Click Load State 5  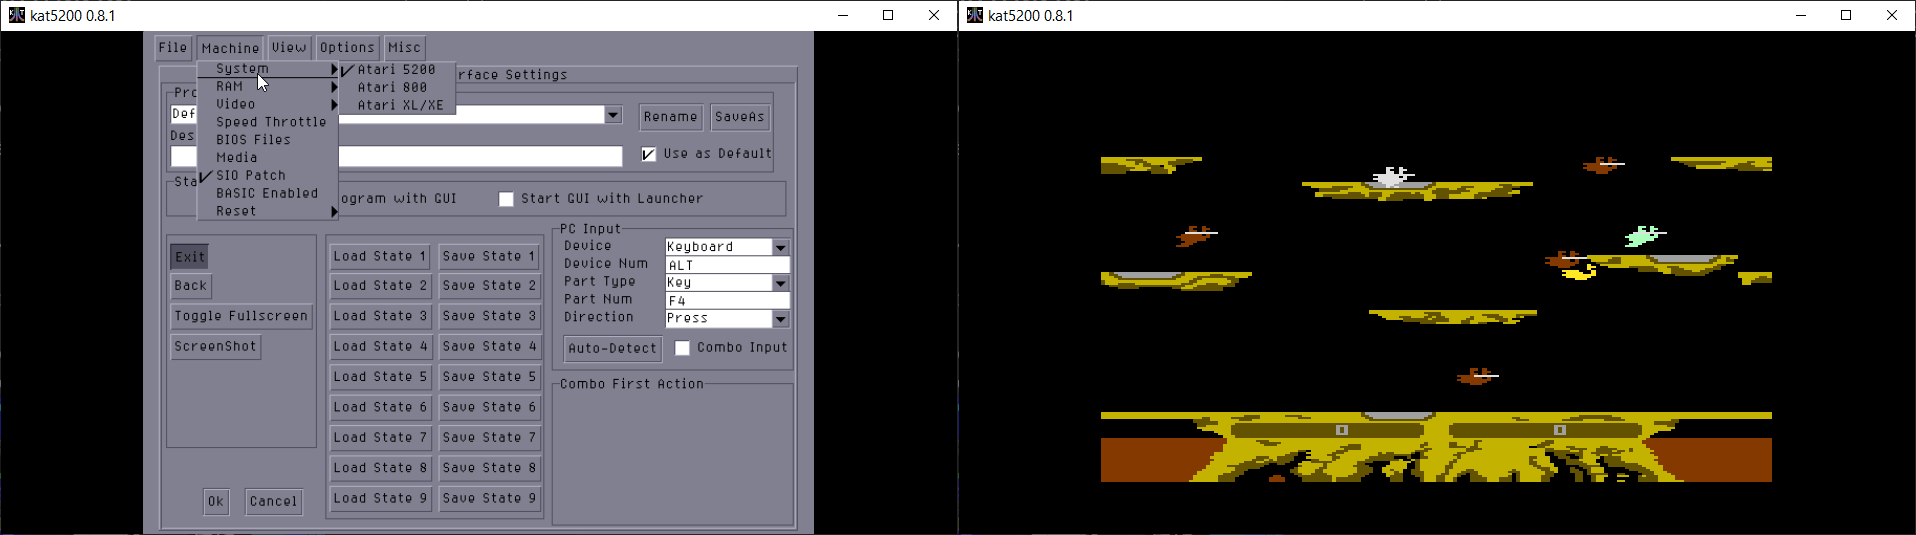tap(380, 377)
